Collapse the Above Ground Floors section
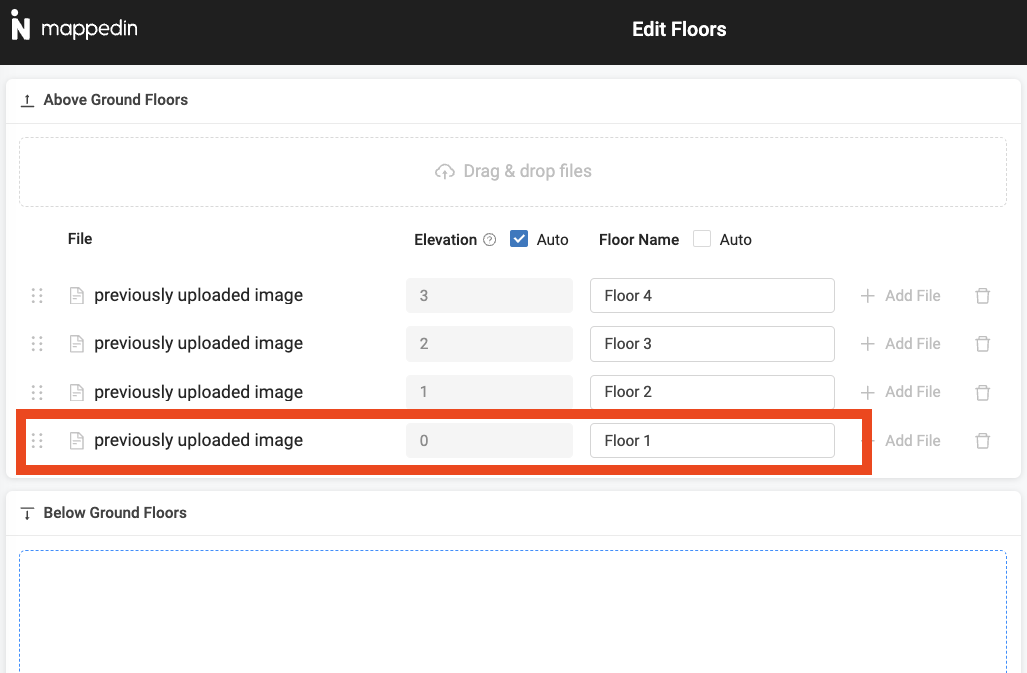Image resolution: width=1027 pixels, height=673 pixels. click(27, 100)
